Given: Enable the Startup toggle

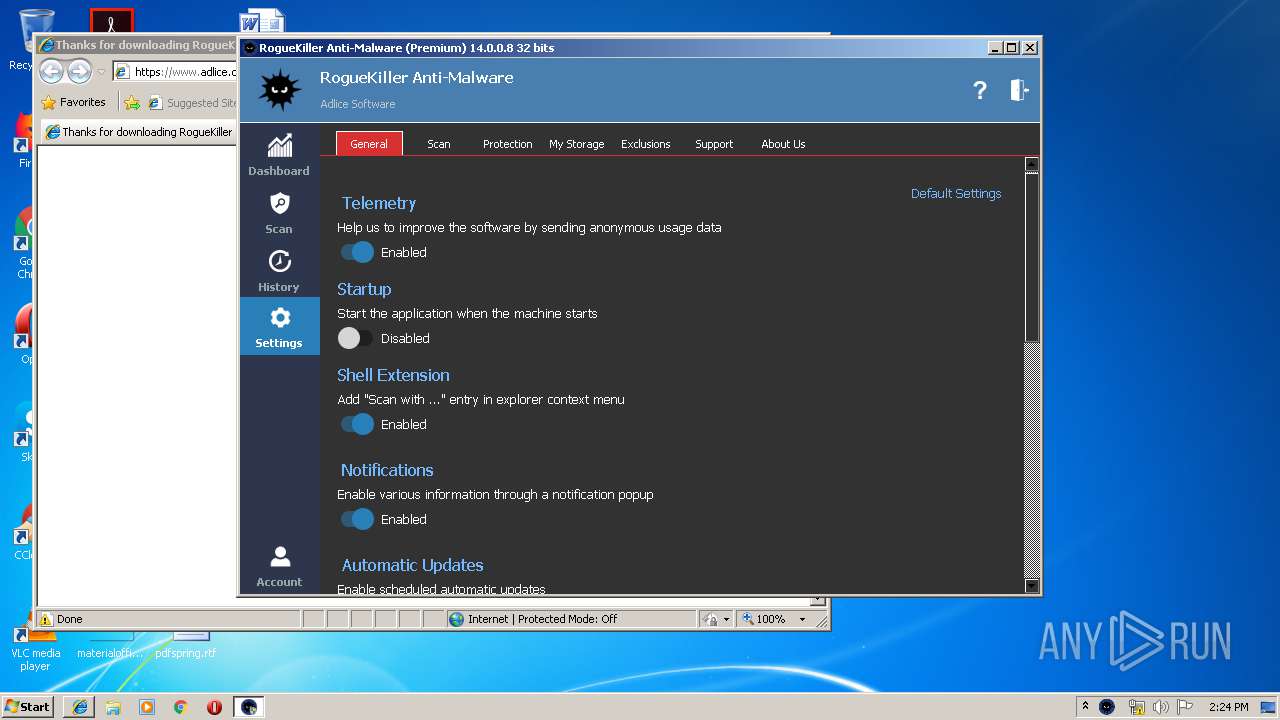Looking at the screenshot, I should point(354,338).
